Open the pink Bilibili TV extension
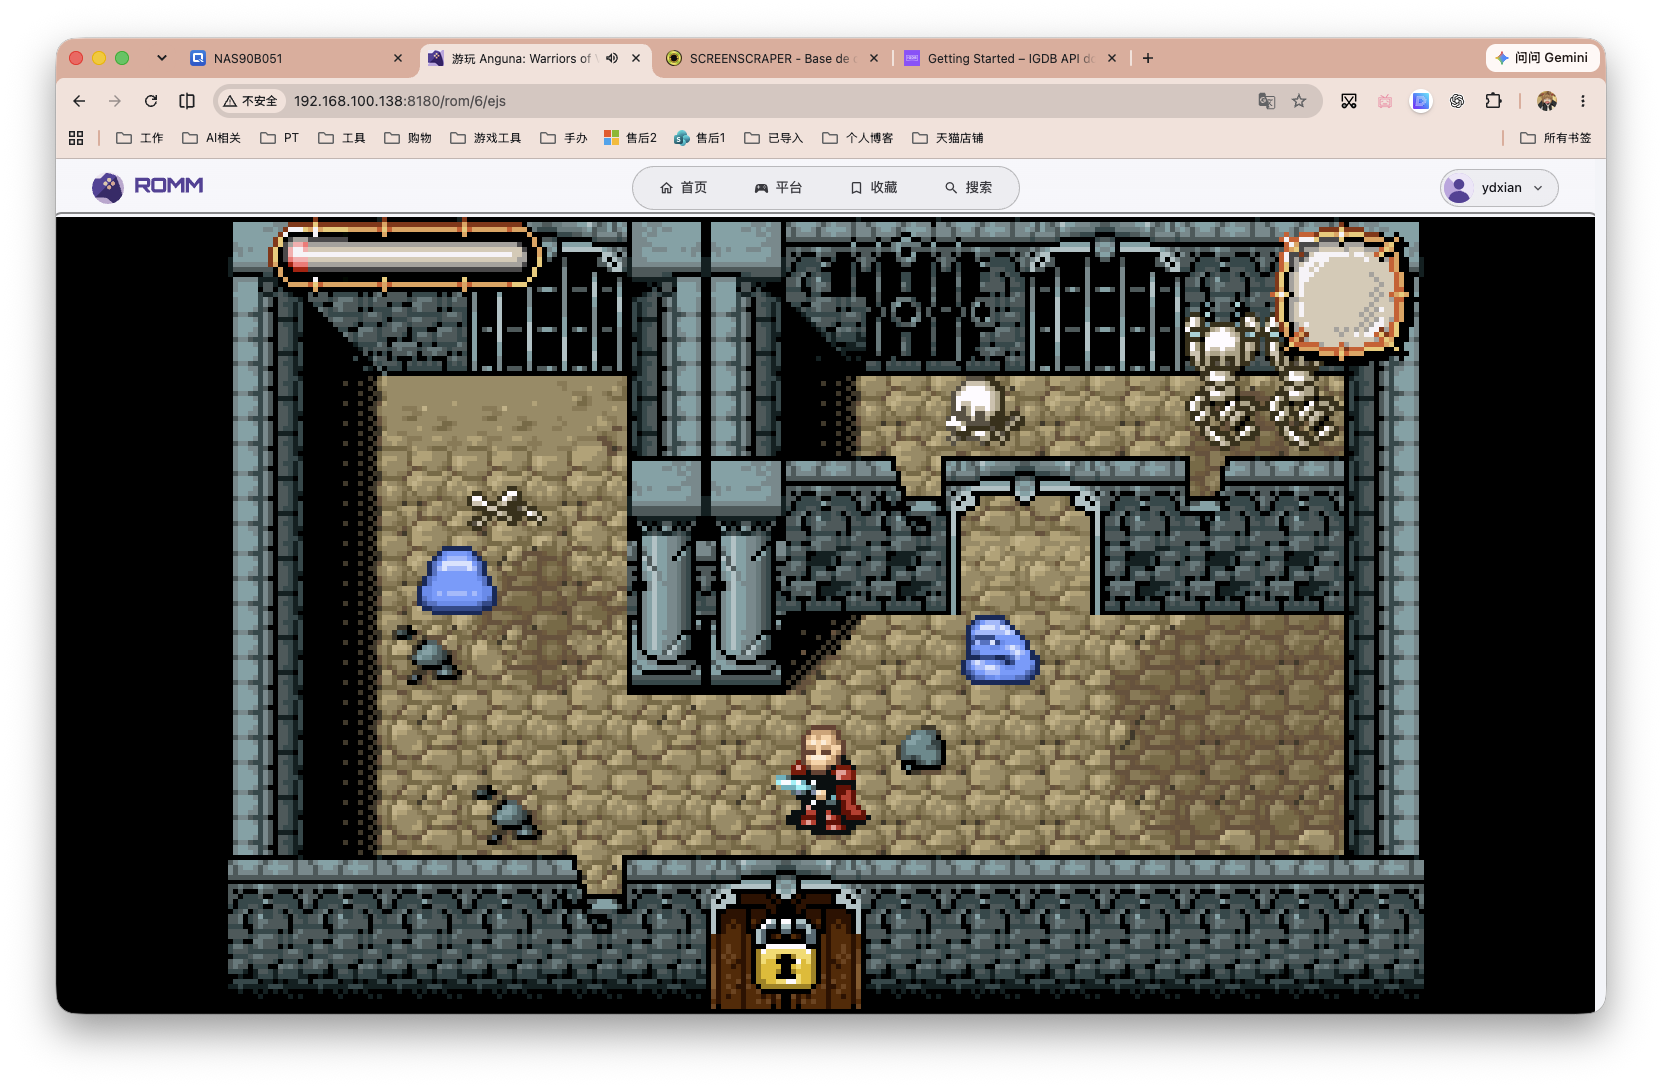 1385,101
